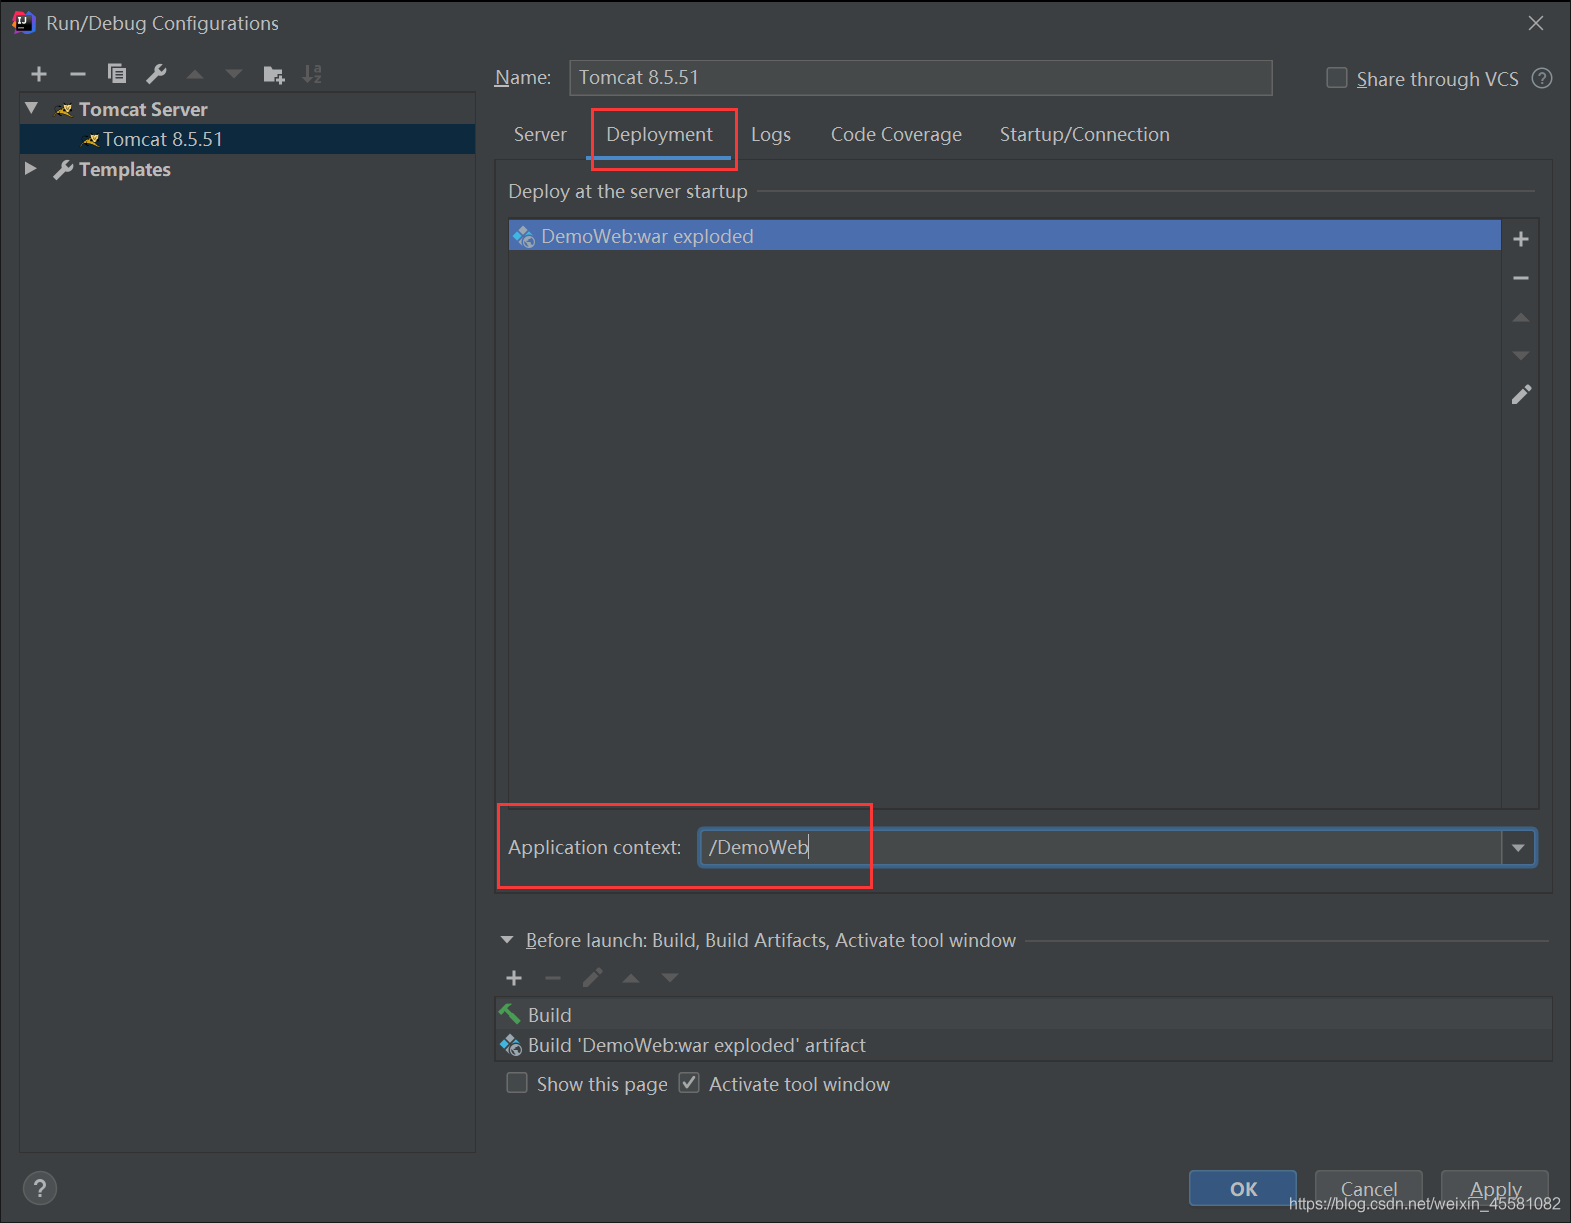The image size is (1571, 1223).
Task: Switch to Startup/Connection tab
Action: (x=1084, y=134)
